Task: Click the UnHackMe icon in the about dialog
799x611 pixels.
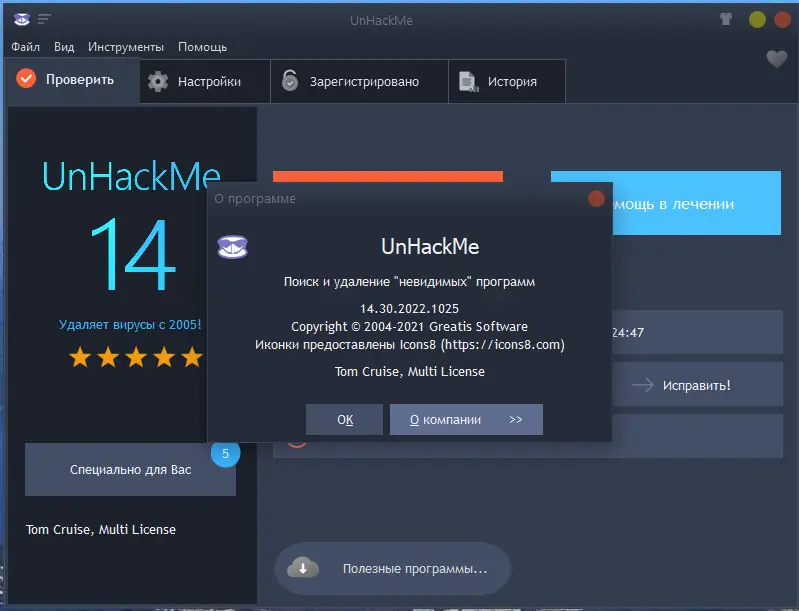Action: tap(232, 247)
